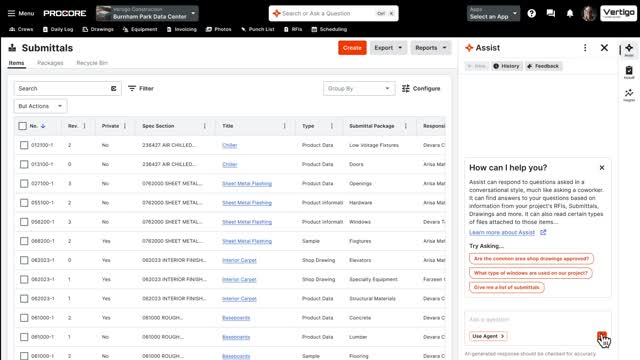Open the Filter options
Viewport: 640px width, 360px height.
click(x=141, y=89)
